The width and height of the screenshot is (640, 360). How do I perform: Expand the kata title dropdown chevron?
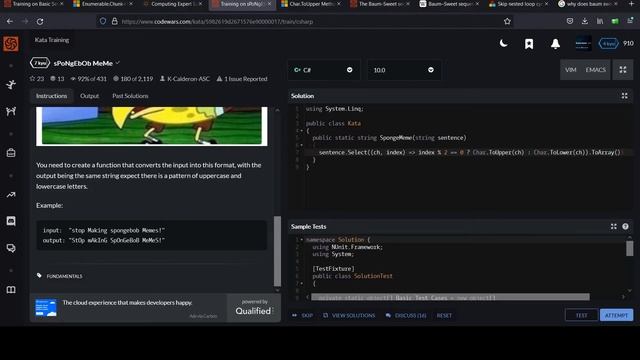(118, 63)
